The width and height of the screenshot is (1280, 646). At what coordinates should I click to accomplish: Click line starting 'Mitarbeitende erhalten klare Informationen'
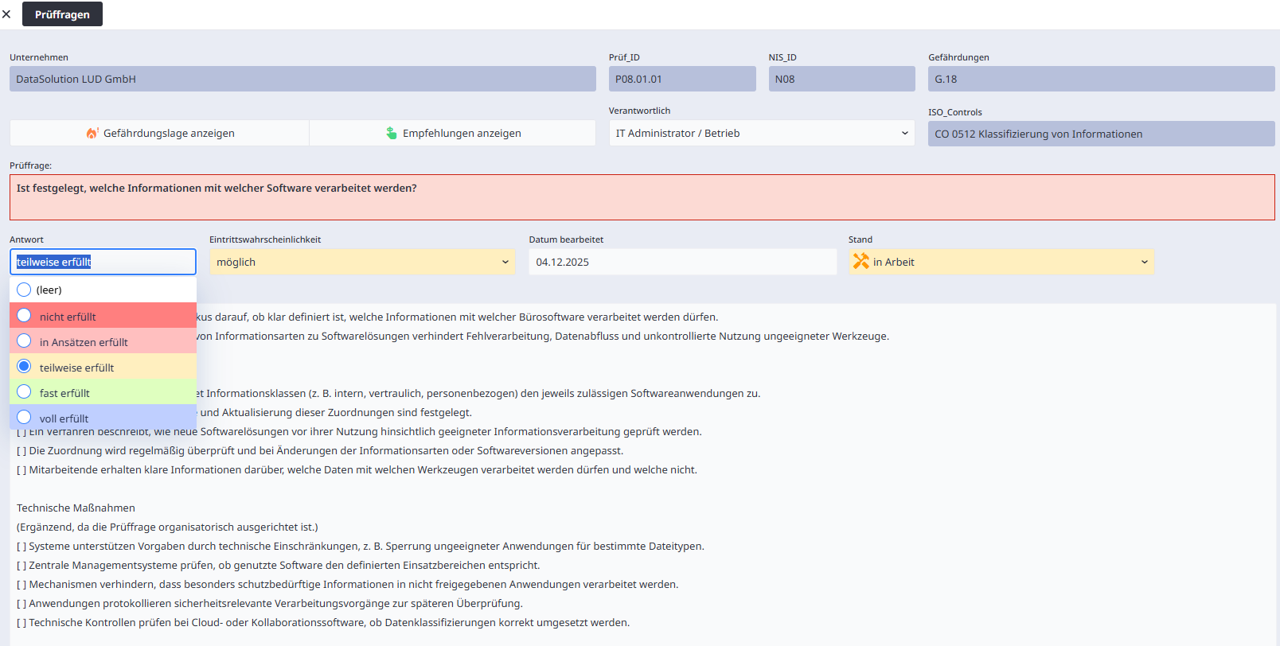[357, 470]
